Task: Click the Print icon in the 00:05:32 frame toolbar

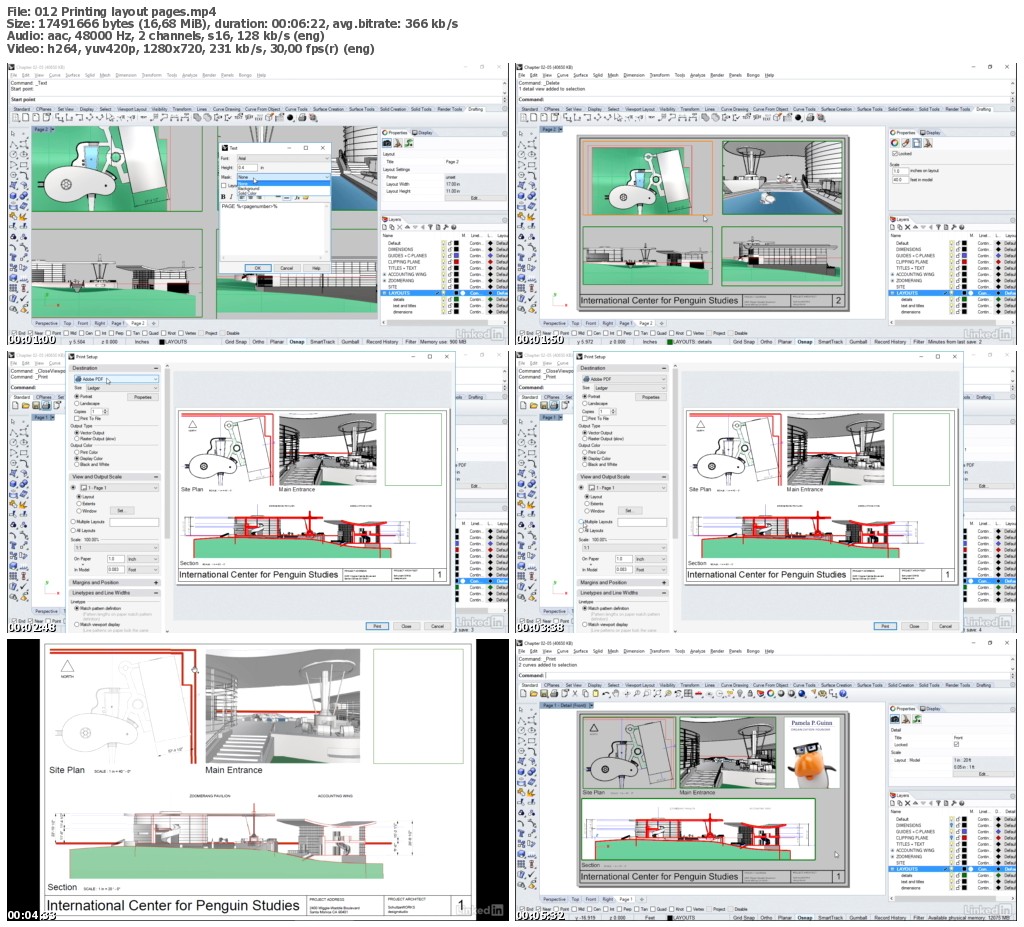Action: [554, 694]
